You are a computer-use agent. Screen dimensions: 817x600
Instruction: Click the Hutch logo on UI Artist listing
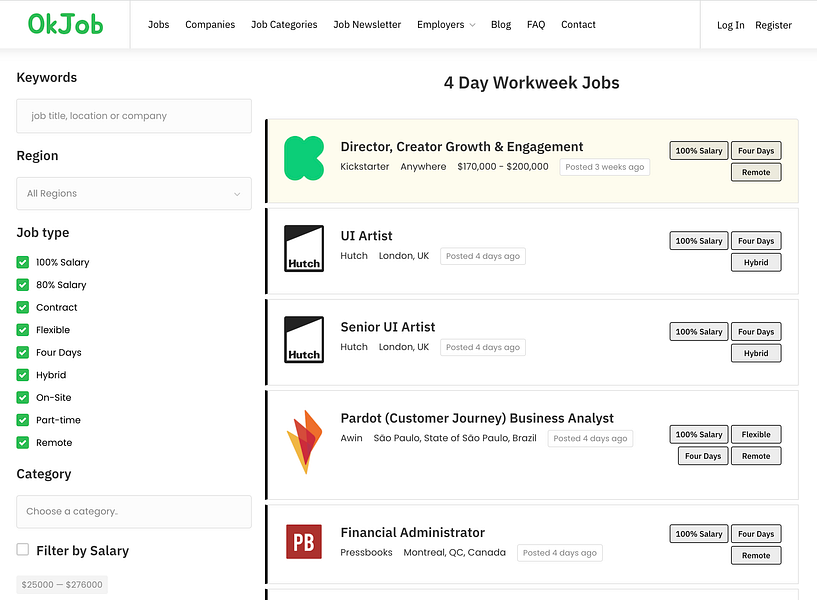(304, 247)
